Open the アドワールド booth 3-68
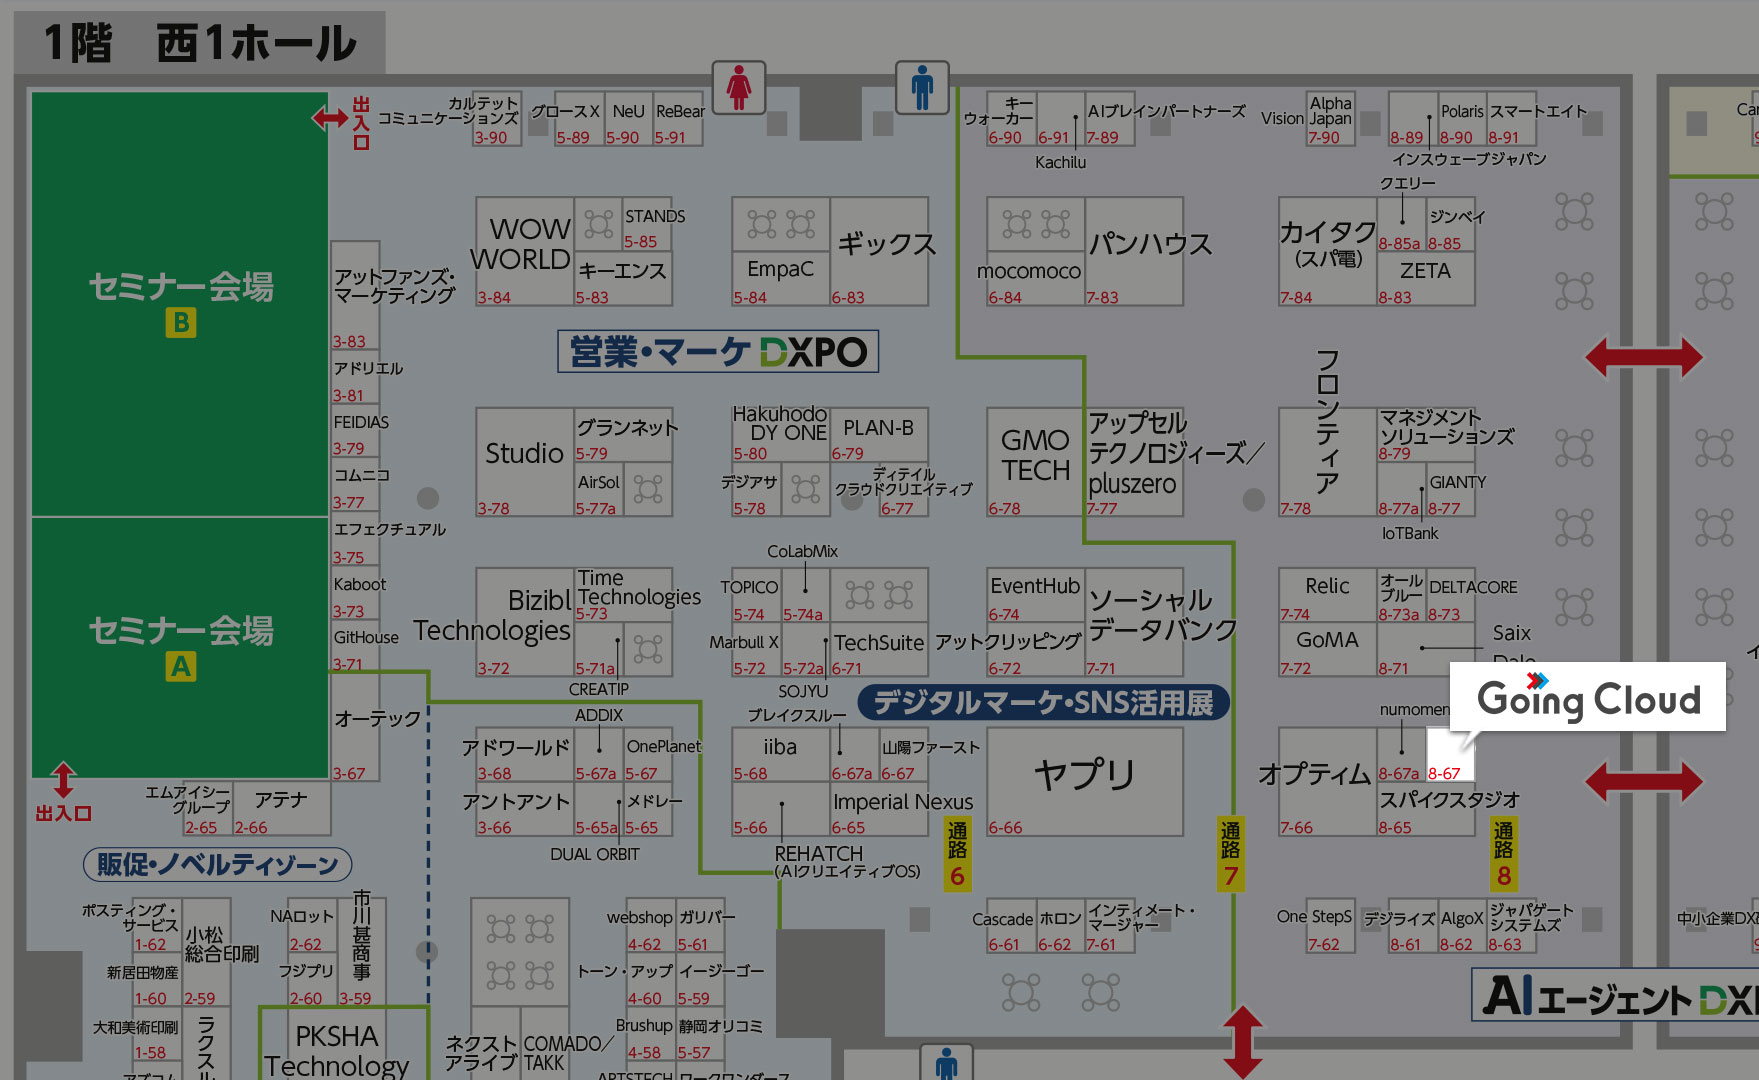 525,755
